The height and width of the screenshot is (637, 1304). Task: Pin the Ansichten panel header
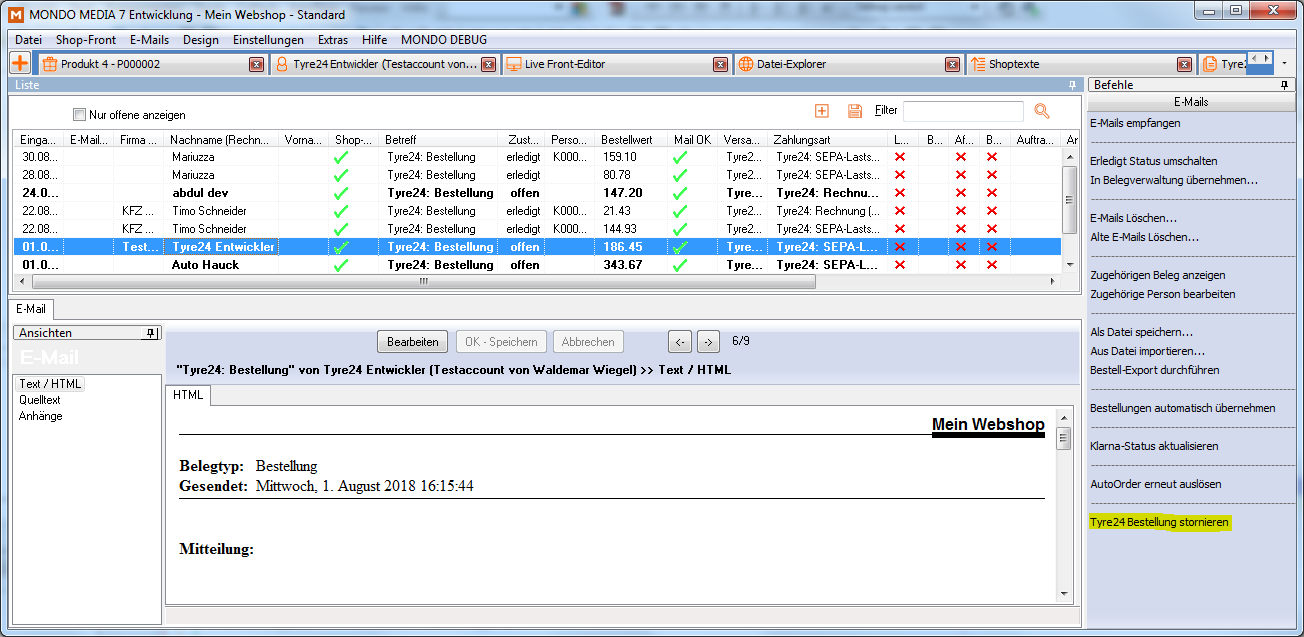[x=152, y=333]
